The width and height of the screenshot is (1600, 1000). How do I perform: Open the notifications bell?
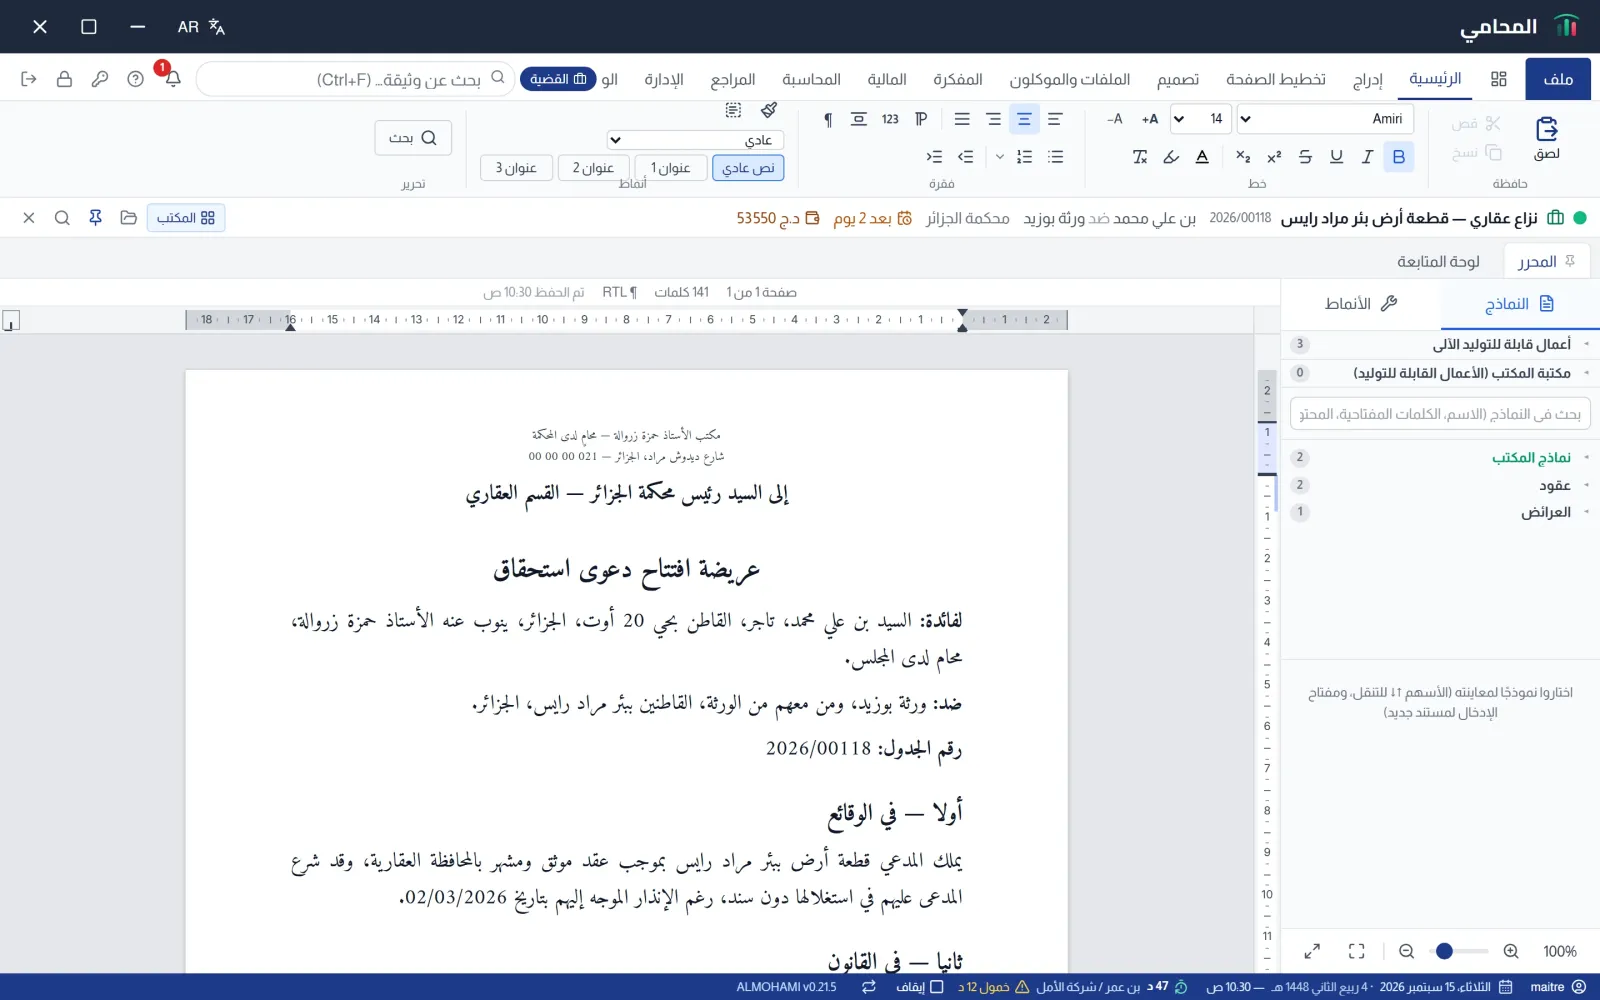point(172,79)
